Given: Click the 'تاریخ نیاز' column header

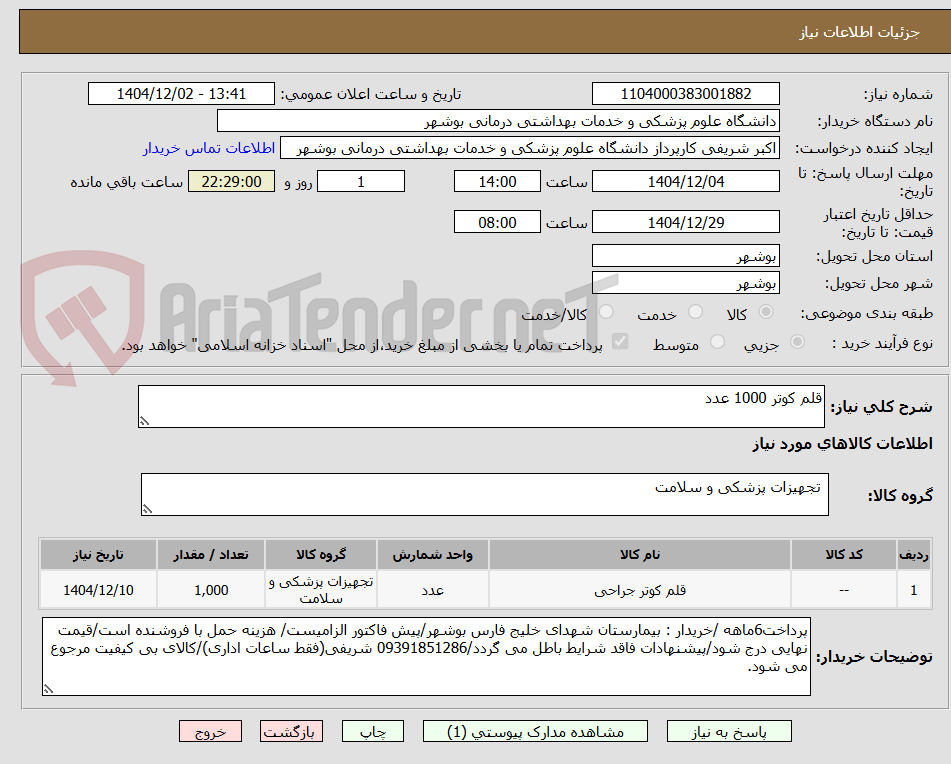Looking at the screenshot, I should click(x=98, y=555).
